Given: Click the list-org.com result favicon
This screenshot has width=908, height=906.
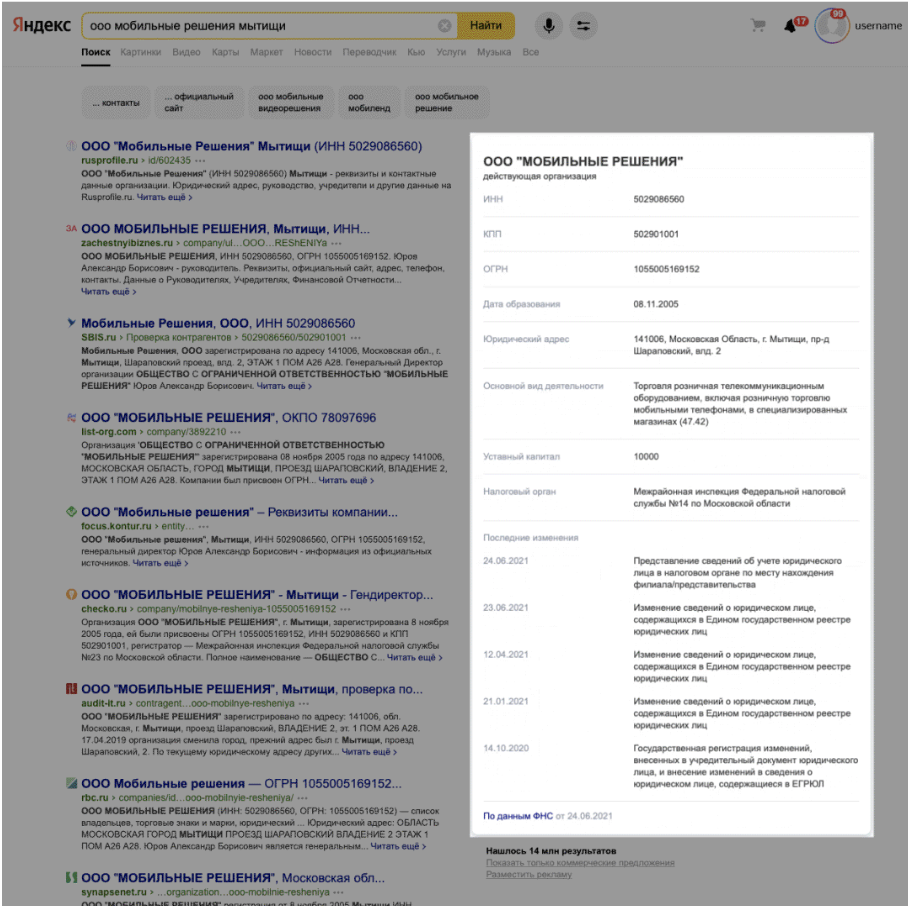Looking at the screenshot, I should [x=71, y=417].
